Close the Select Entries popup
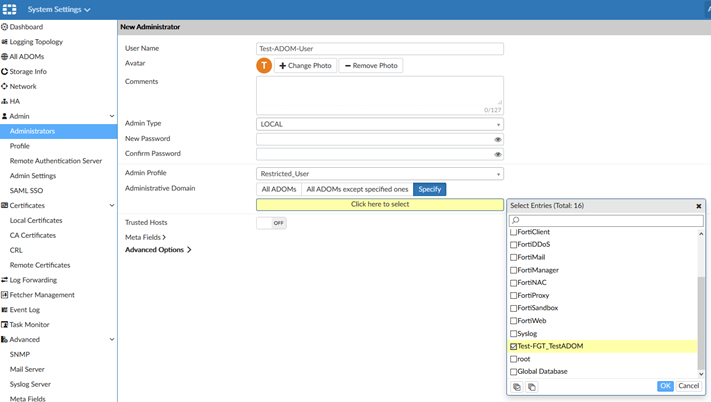This screenshot has height=402, width=711. click(698, 205)
